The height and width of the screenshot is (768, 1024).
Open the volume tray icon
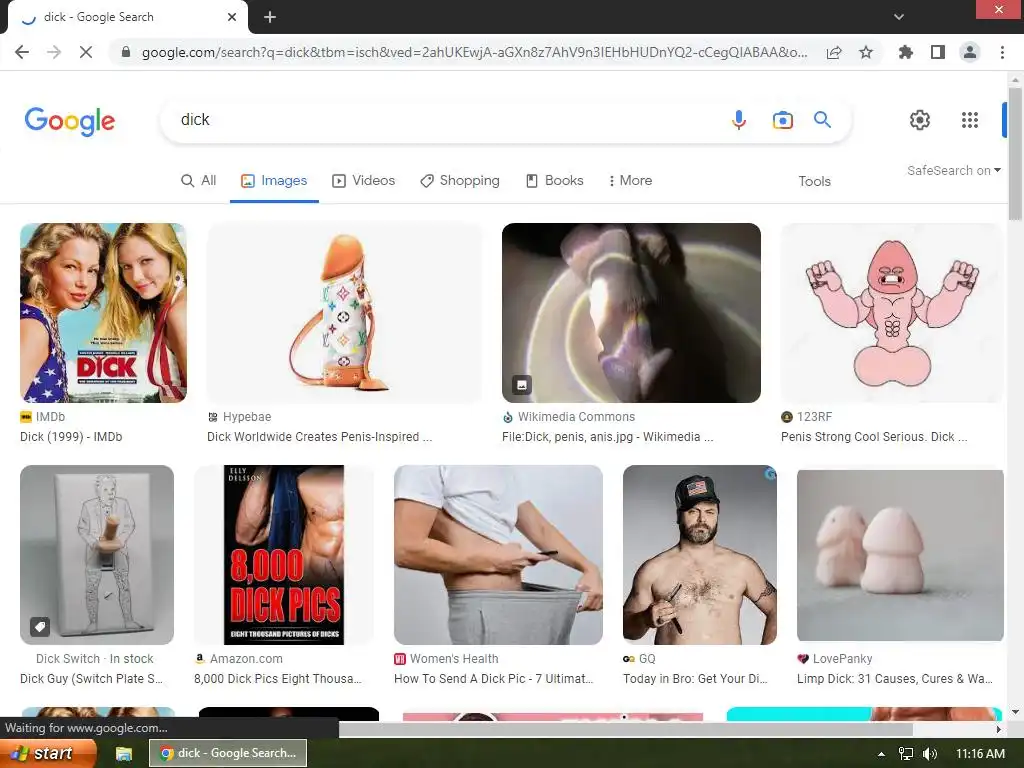pos(930,754)
